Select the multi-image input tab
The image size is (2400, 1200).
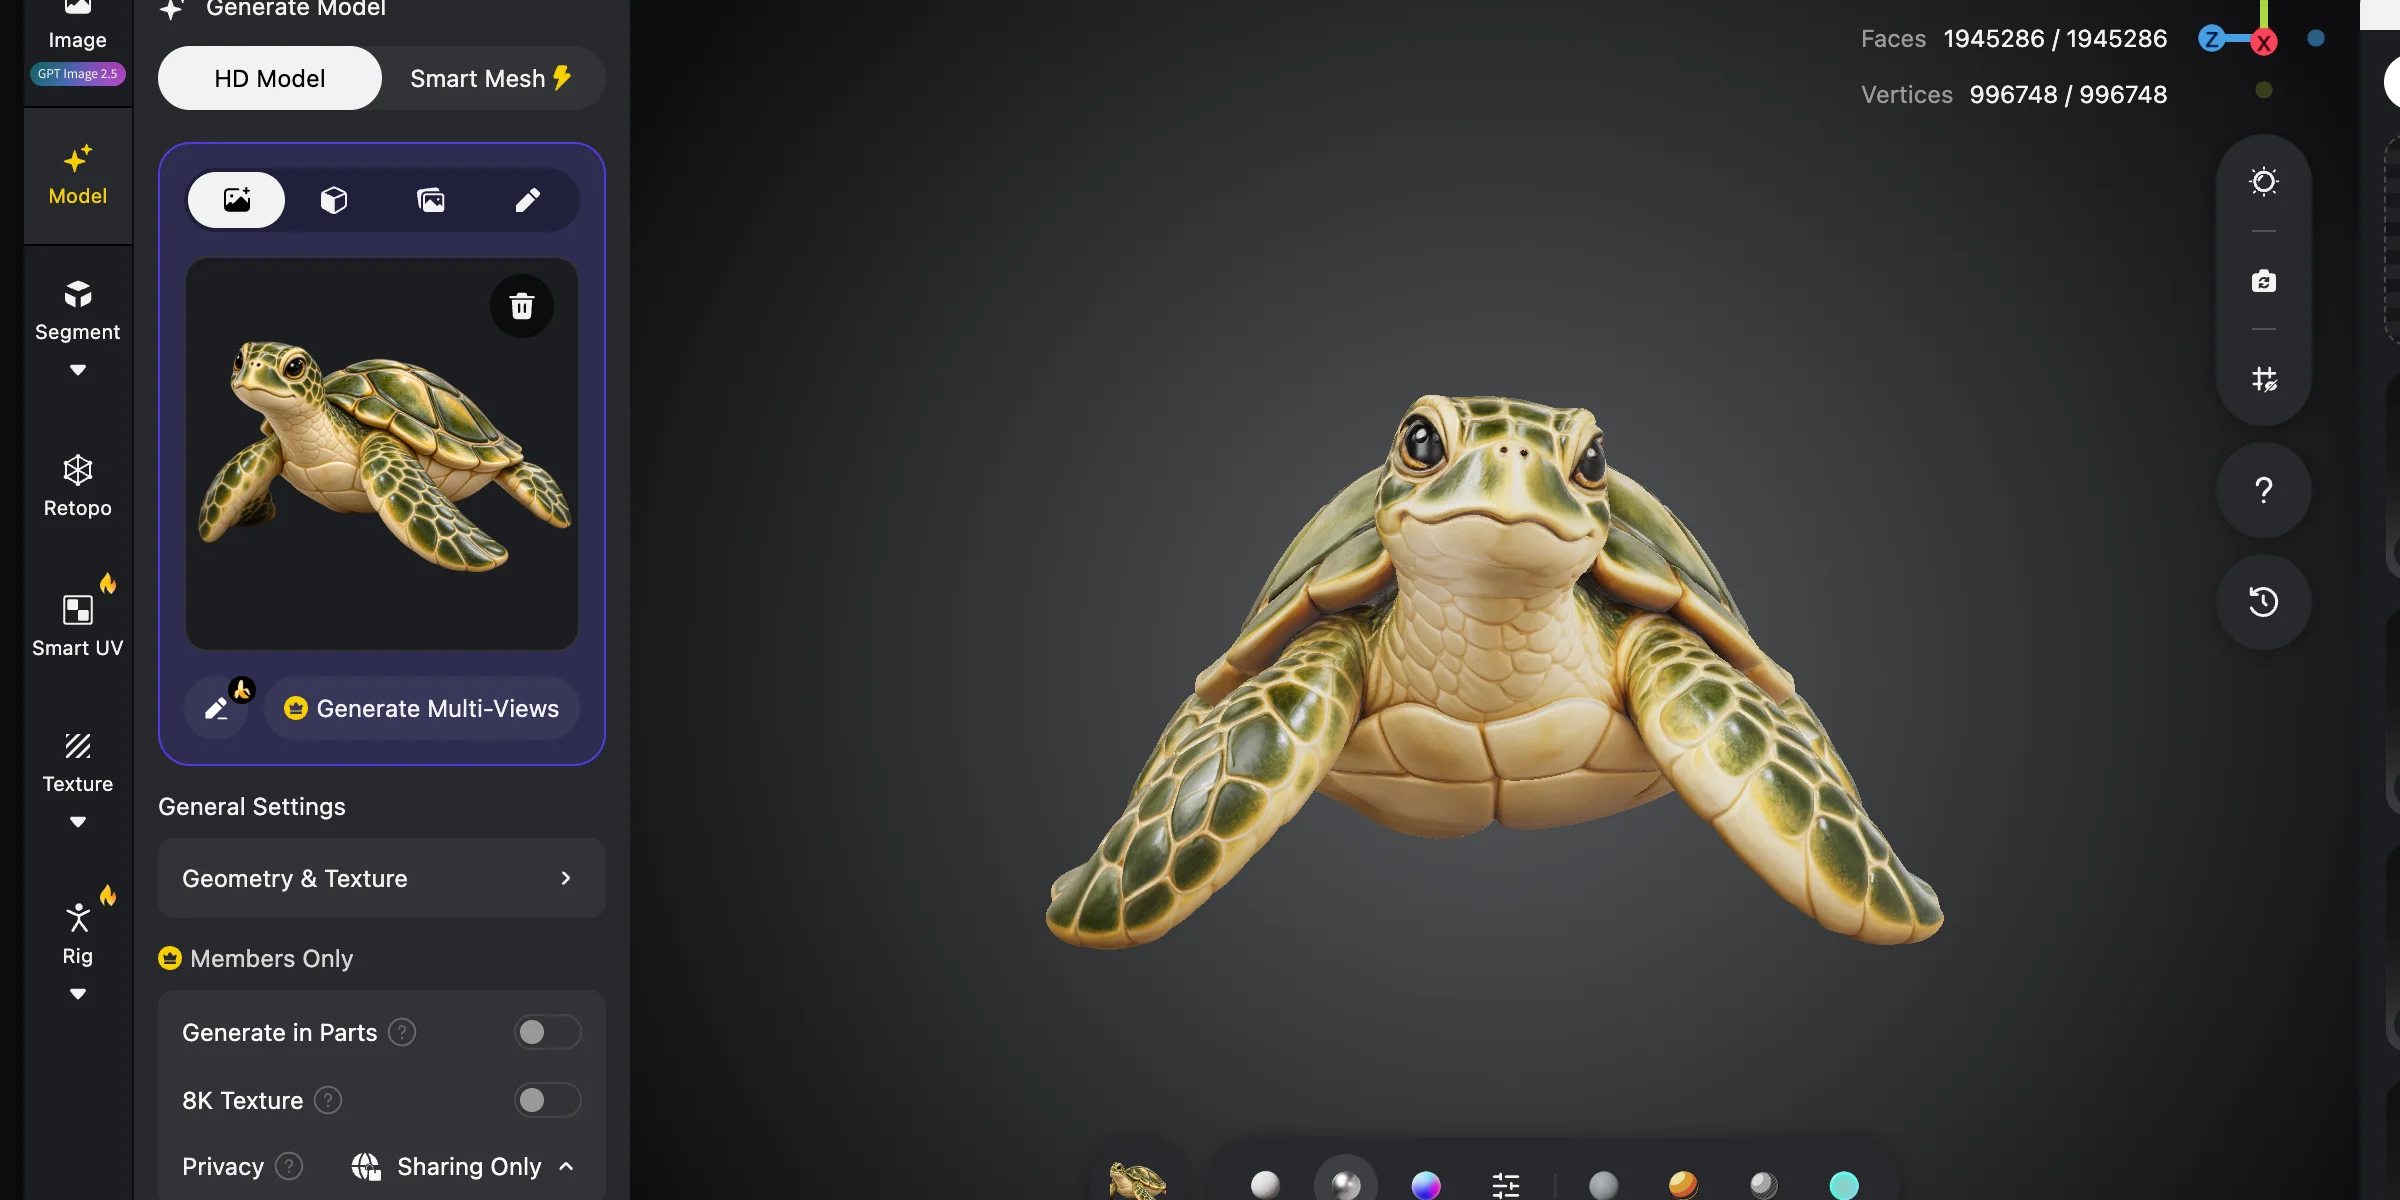431,200
